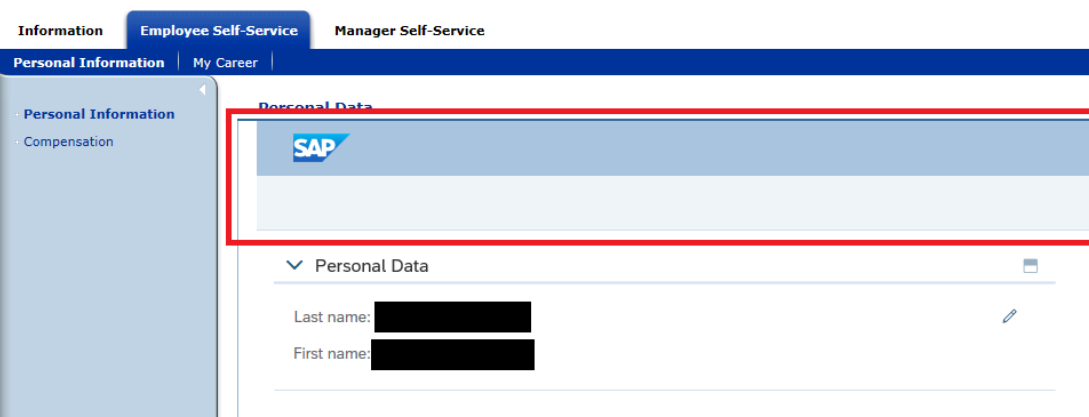
Task: Switch to the Employee Self-Service tab
Action: (x=219, y=31)
